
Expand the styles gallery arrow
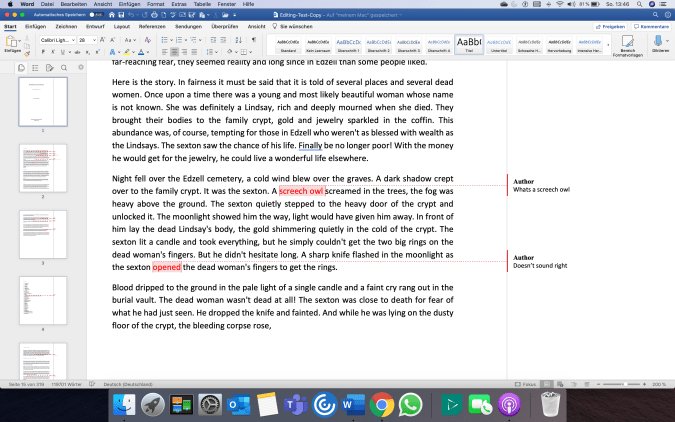coord(608,46)
